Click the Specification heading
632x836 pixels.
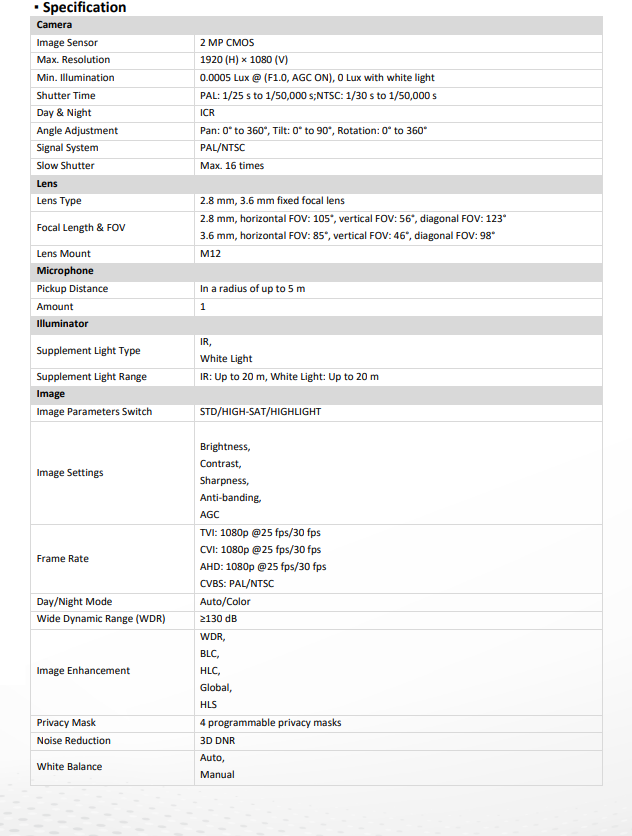tap(84, 7)
